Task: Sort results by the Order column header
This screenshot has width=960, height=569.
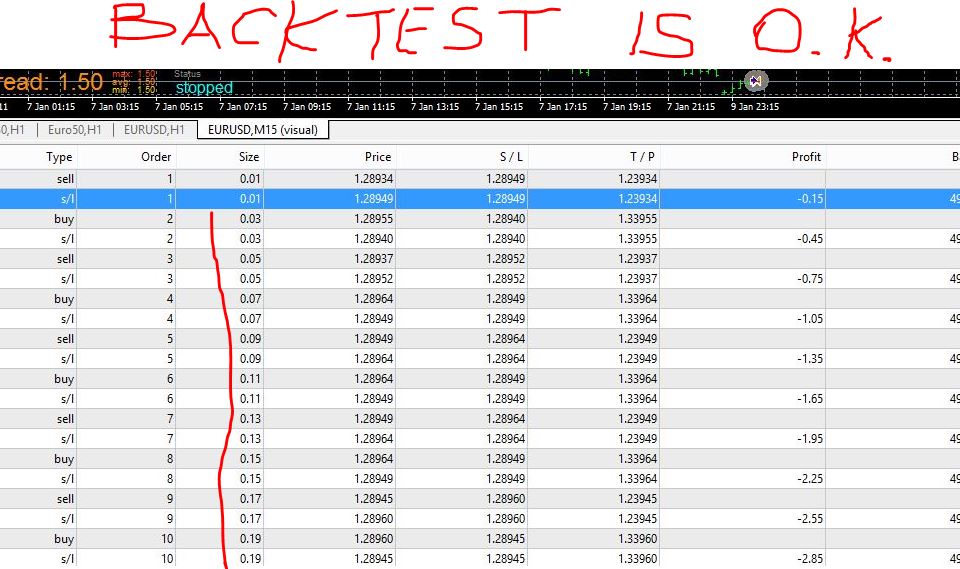Action: point(156,157)
